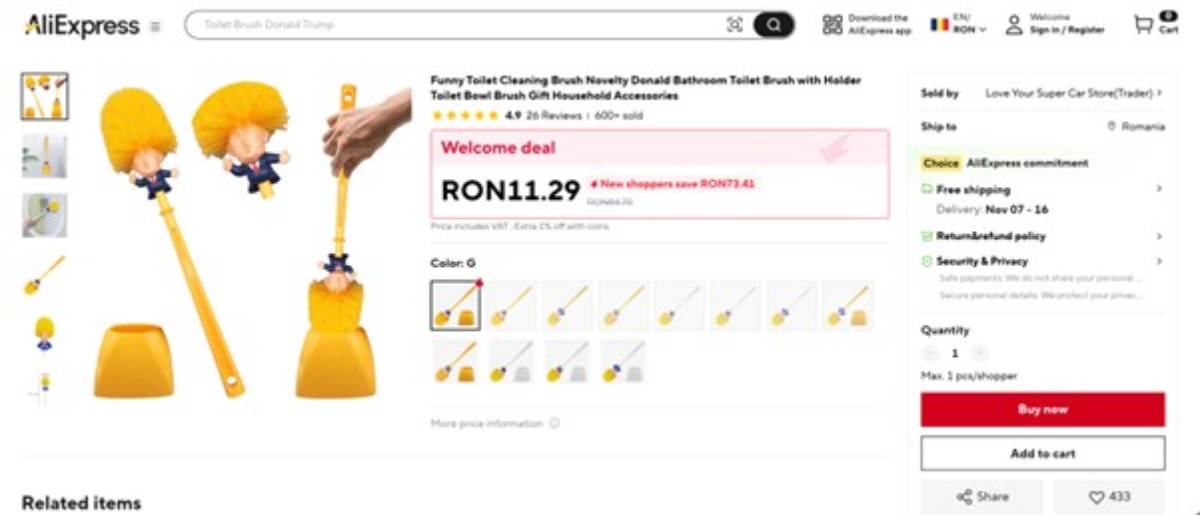The height and width of the screenshot is (515, 1200).
Task: Click the black search magnifier button
Action: [x=773, y=25]
